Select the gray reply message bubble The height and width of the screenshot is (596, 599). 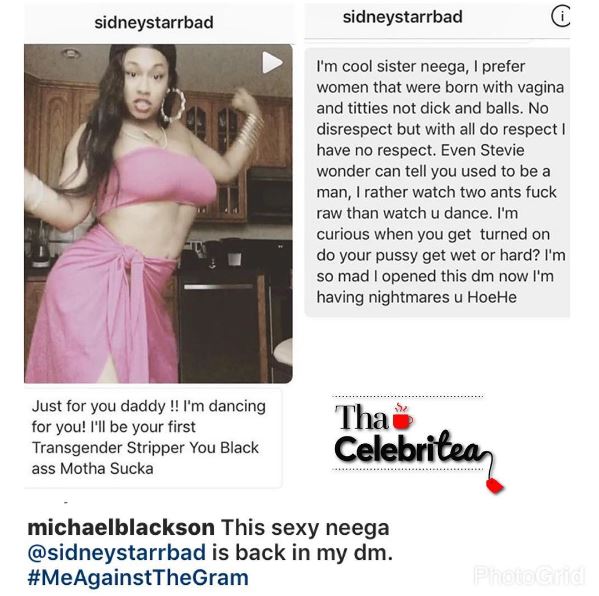pyautogui.click(x=437, y=182)
